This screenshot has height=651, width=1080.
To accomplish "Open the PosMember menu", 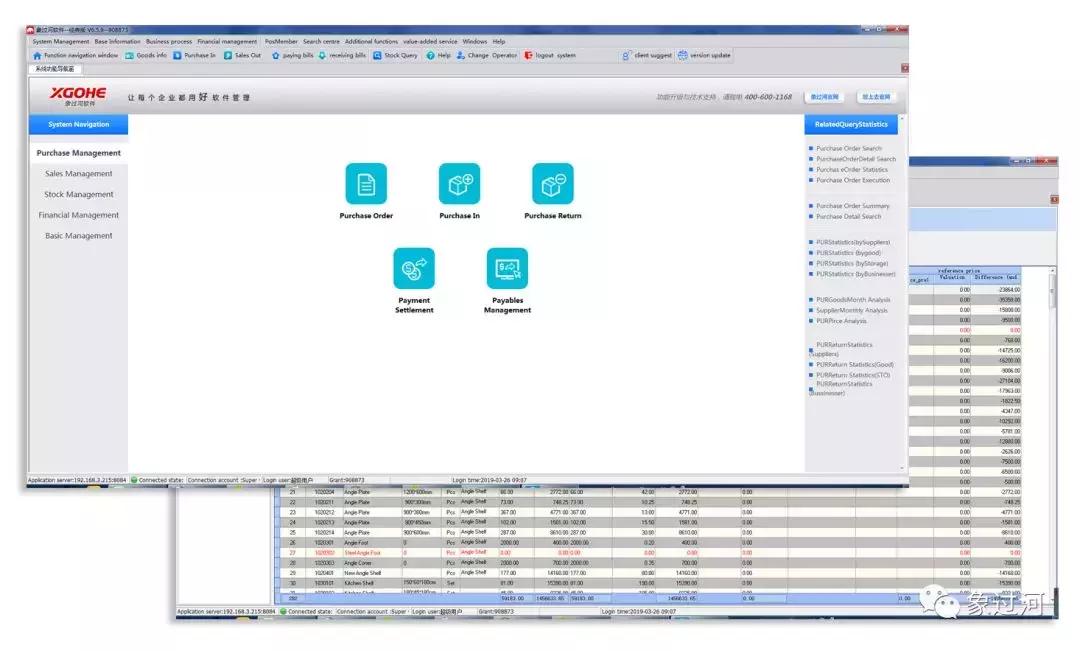I will (x=281, y=41).
